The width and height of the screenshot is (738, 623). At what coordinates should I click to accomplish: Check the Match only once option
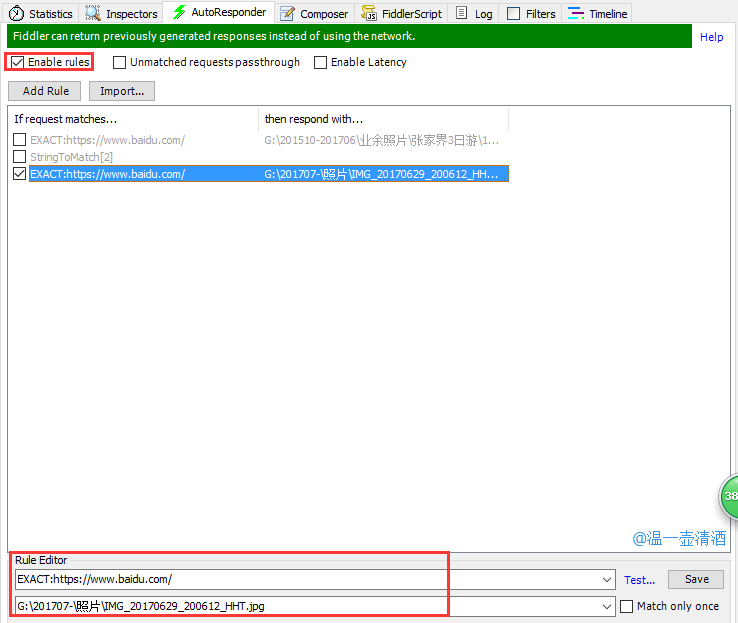click(627, 606)
